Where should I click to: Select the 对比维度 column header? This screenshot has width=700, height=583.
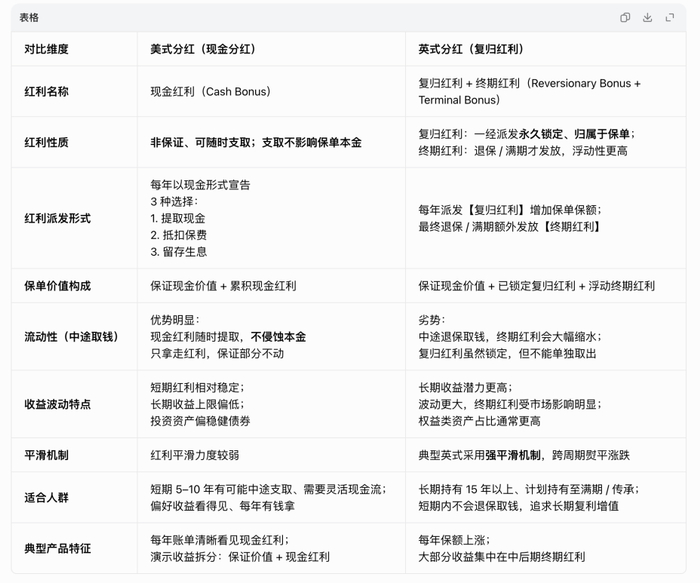[x=46, y=49]
